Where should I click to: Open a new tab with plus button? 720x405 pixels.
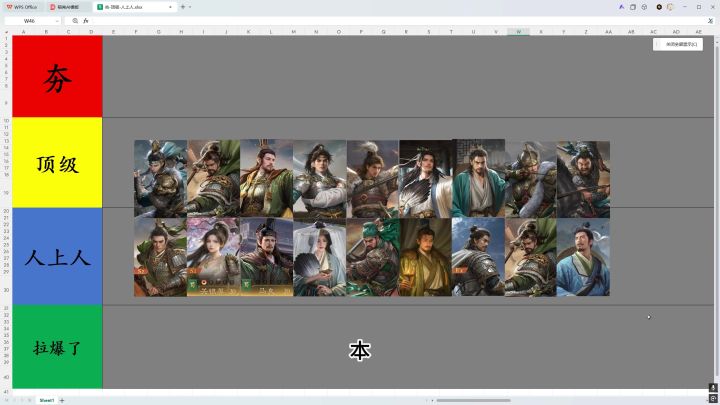[x=183, y=7]
